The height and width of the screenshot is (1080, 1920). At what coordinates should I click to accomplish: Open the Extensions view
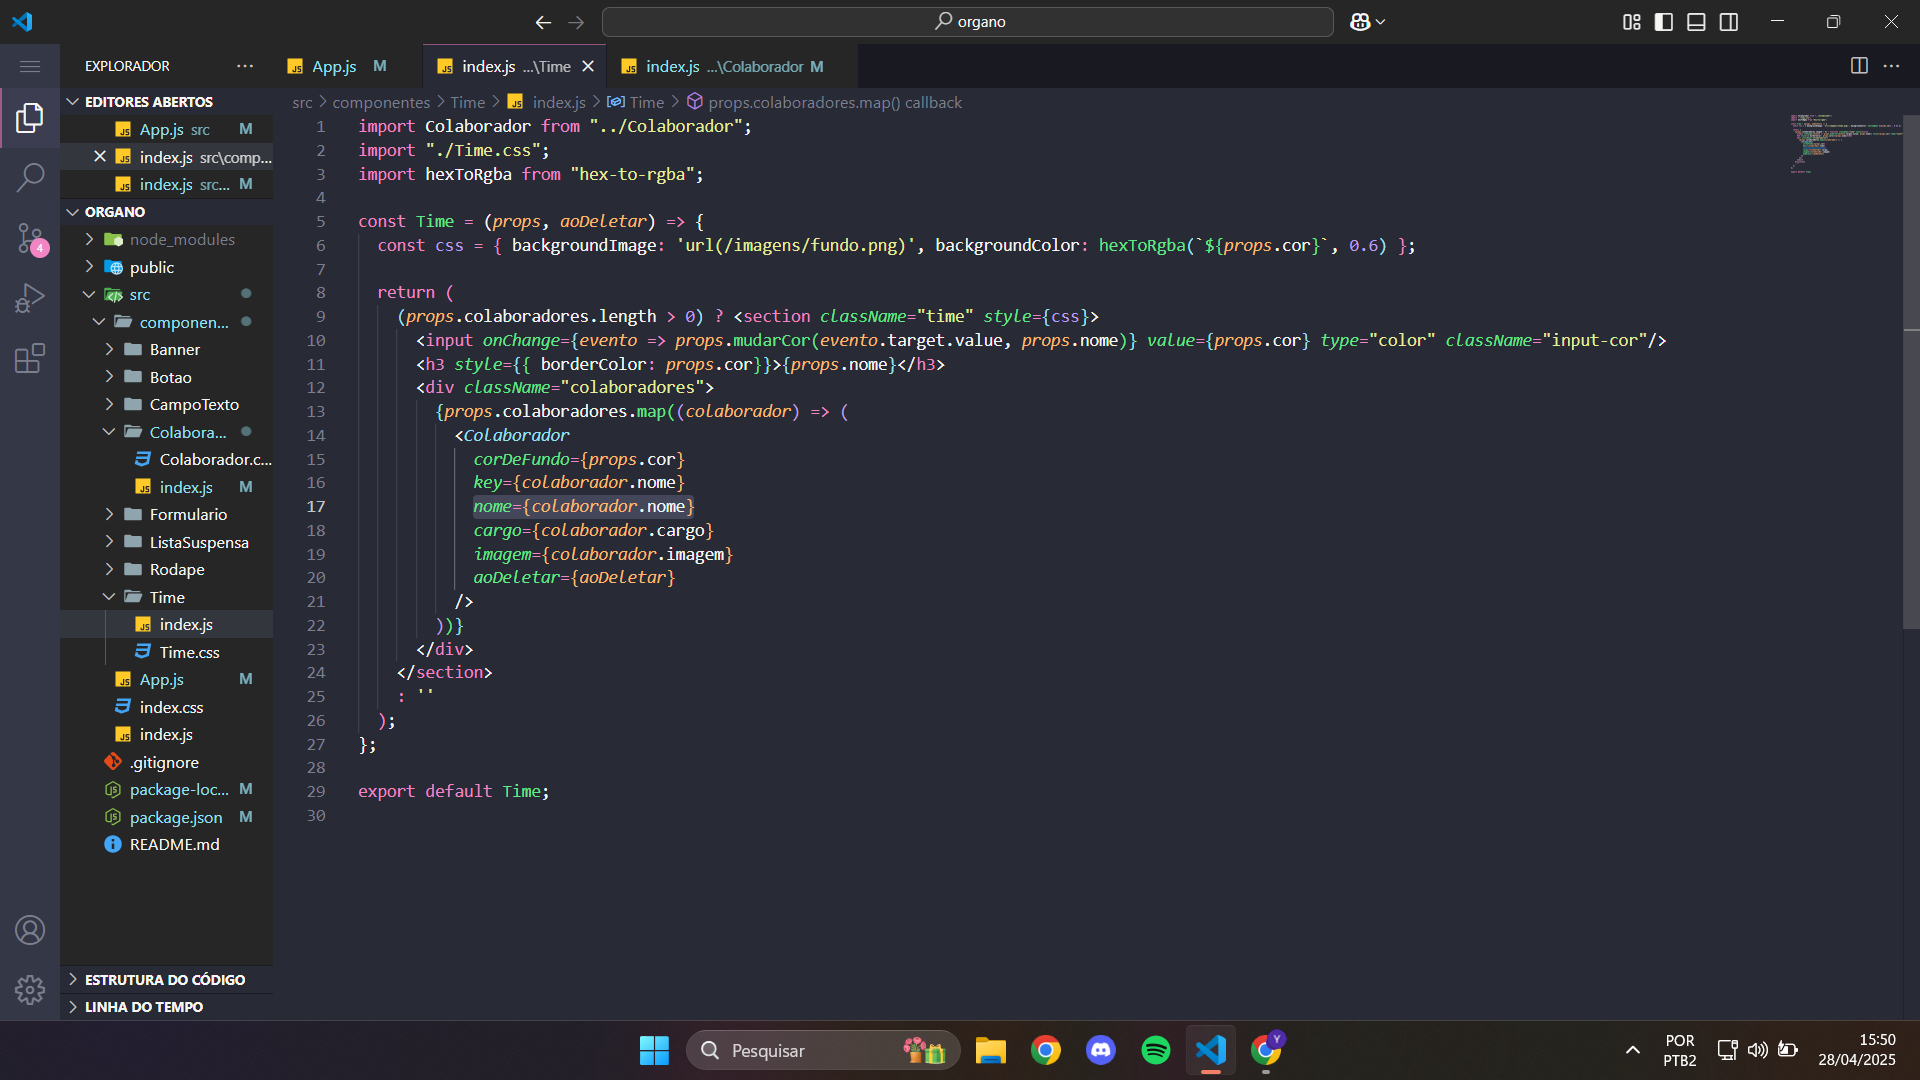point(30,358)
